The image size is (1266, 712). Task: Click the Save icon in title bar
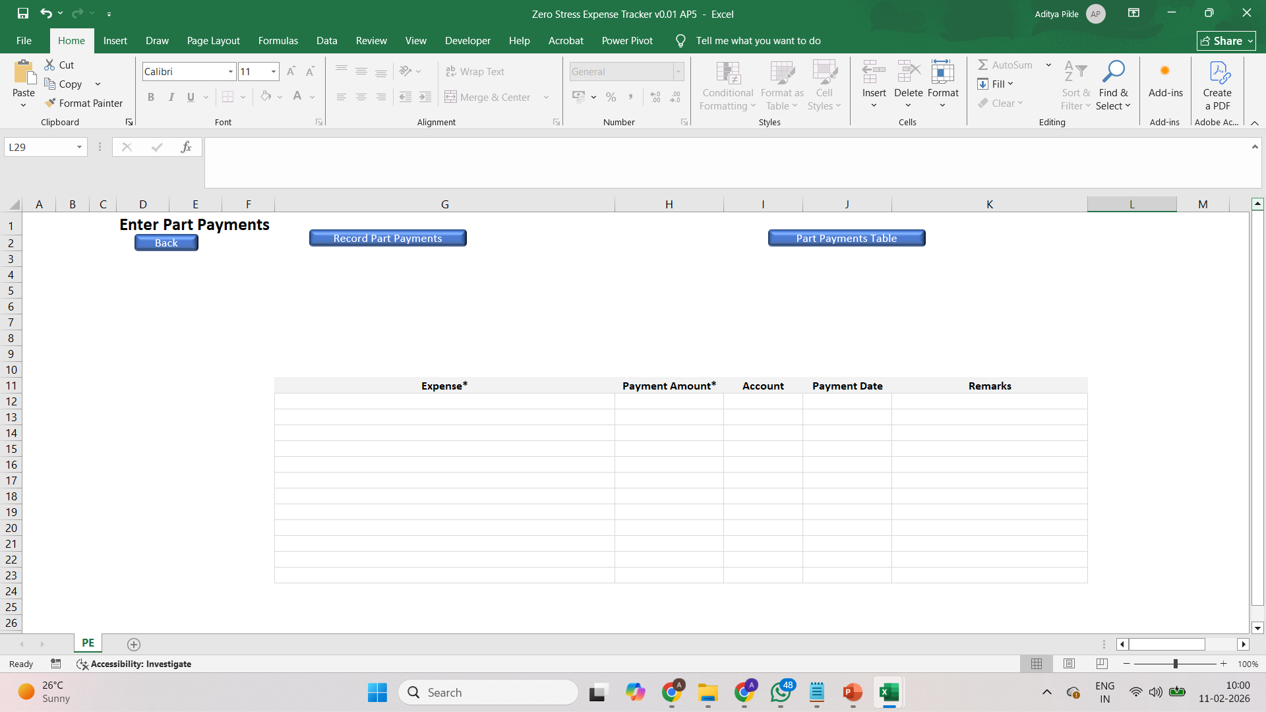(x=22, y=14)
